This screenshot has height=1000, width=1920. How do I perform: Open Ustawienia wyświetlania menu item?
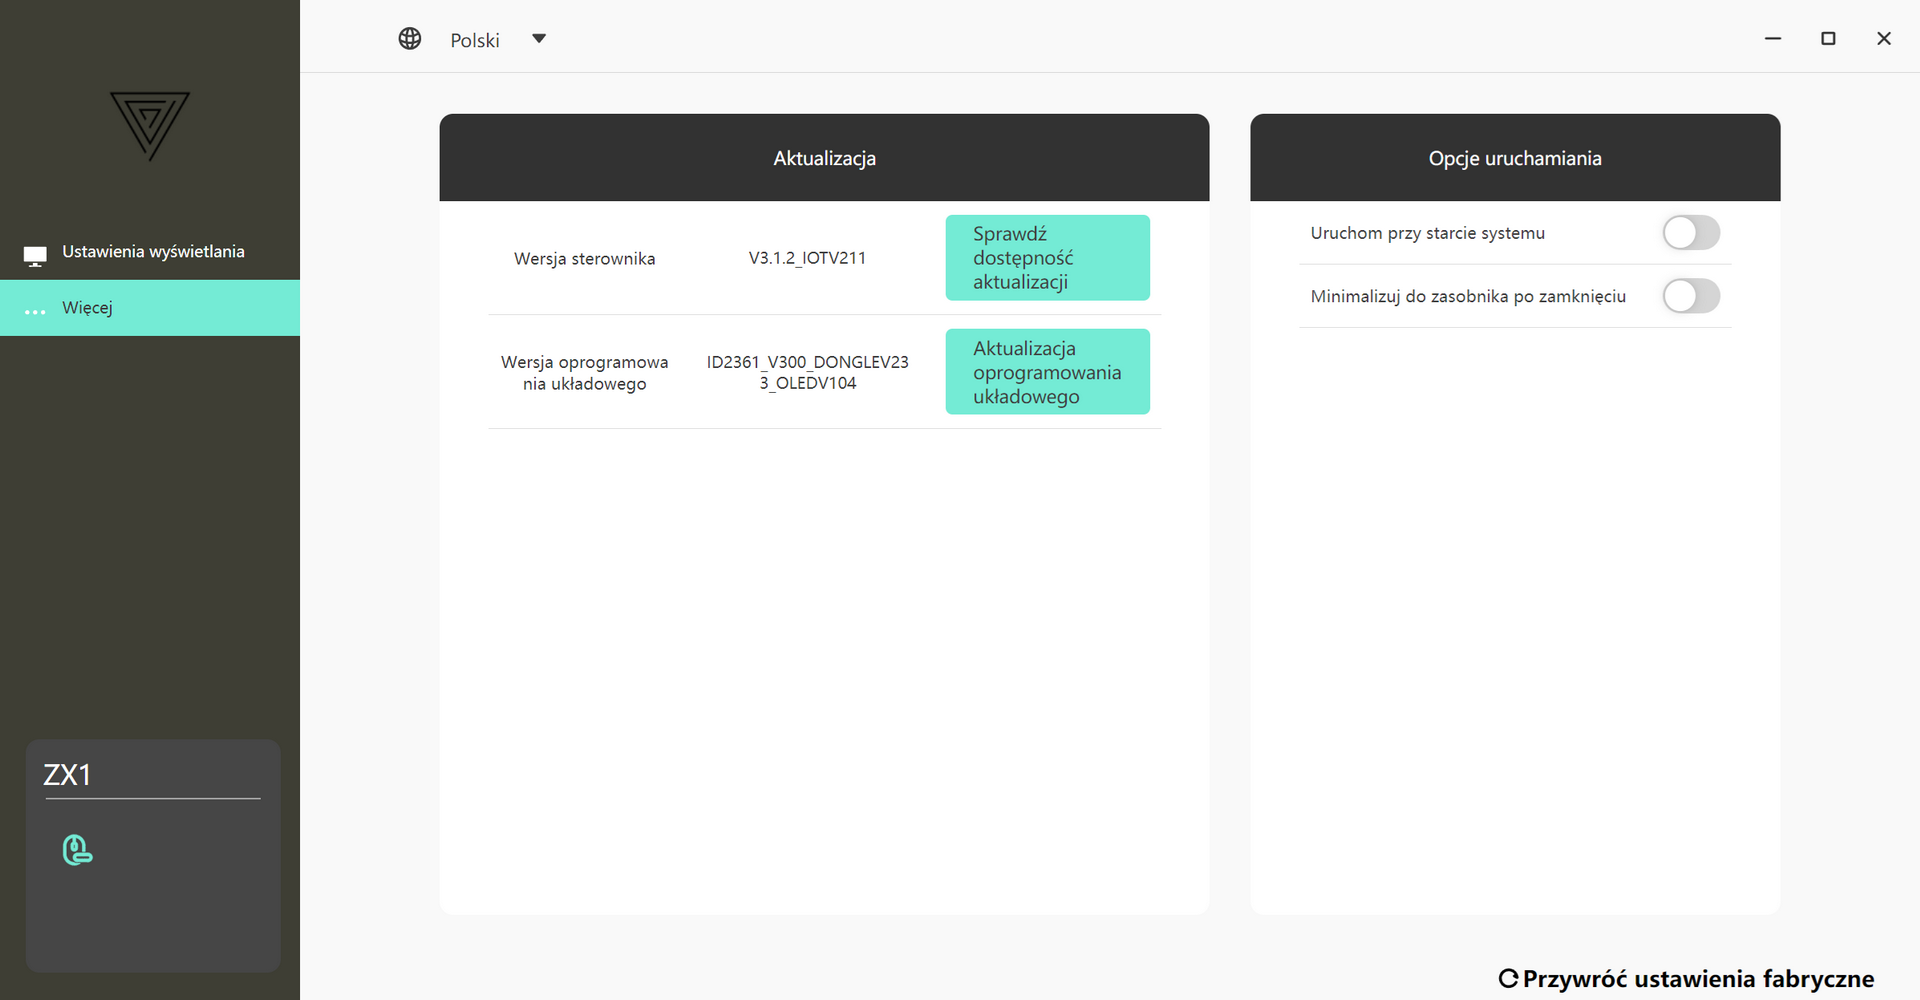point(153,252)
